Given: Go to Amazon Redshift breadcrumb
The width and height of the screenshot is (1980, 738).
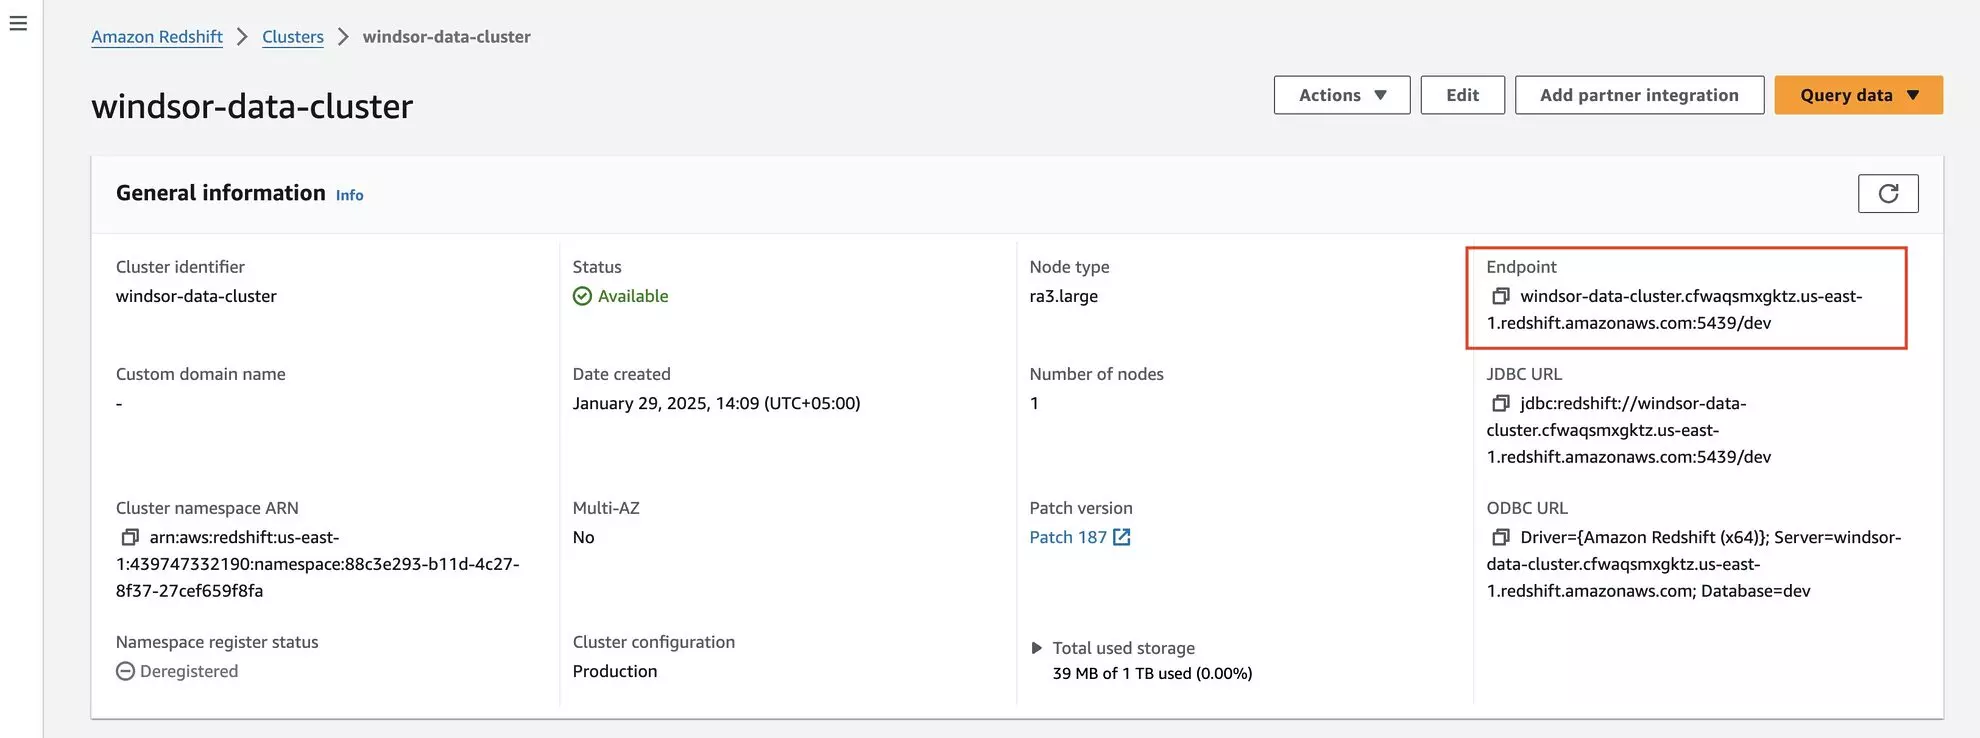Looking at the screenshot, I should coord(157,37).
